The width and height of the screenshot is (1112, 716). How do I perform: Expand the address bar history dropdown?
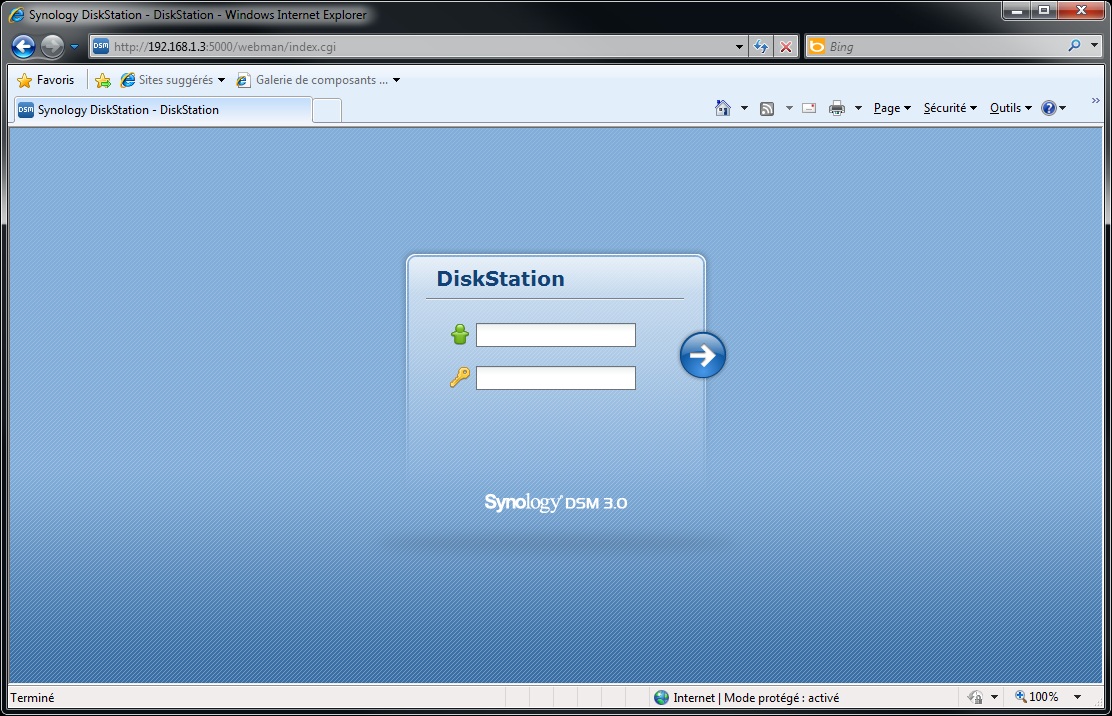click(x=739, y=47)
